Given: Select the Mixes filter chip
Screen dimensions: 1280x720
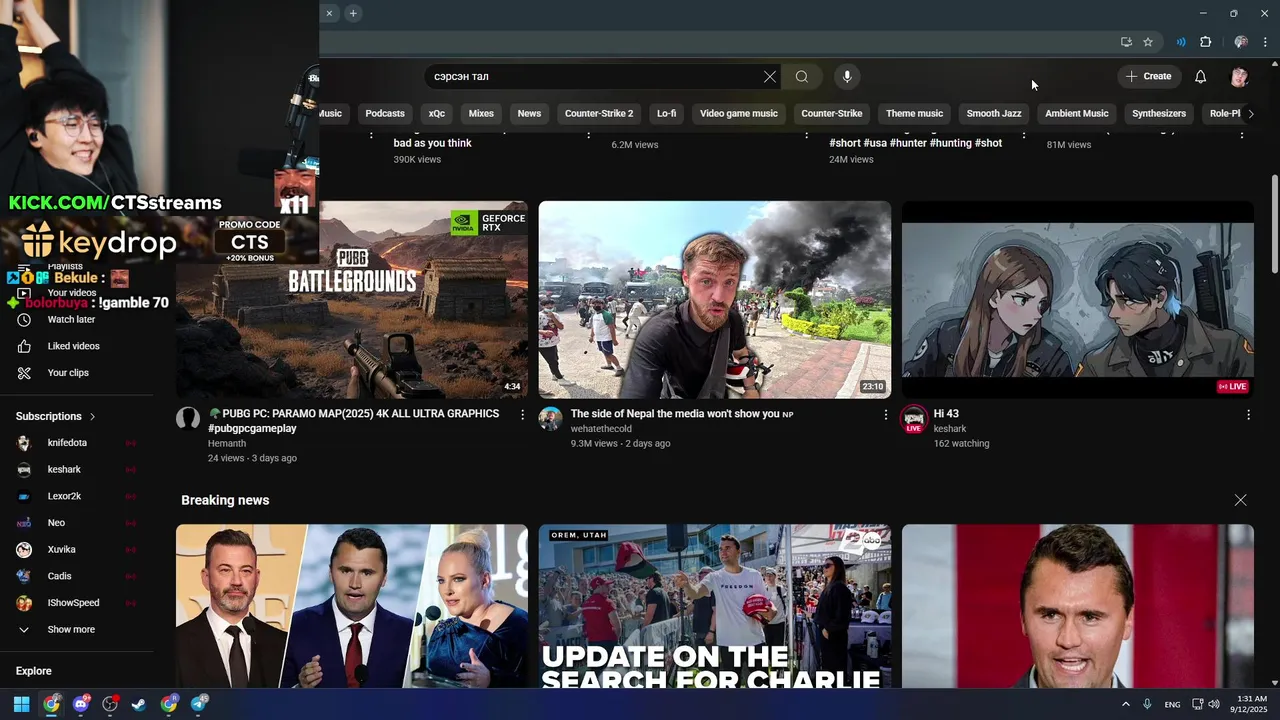Looking at the screenshot, I should click(481, 114).
